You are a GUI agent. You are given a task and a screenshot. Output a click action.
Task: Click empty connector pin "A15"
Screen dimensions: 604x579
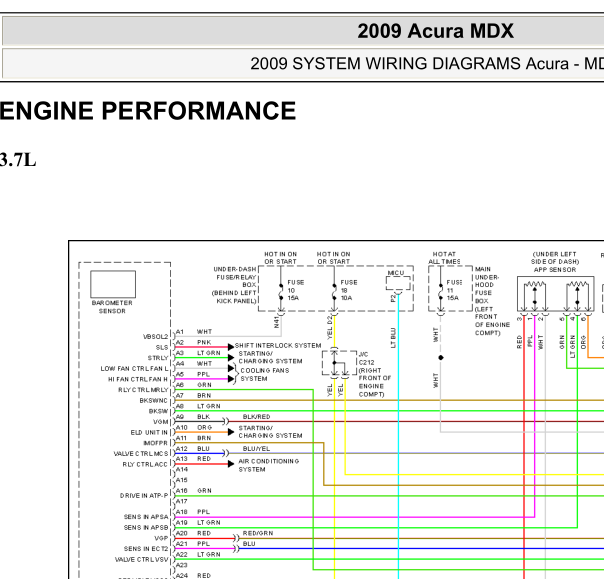coord(181,480)
